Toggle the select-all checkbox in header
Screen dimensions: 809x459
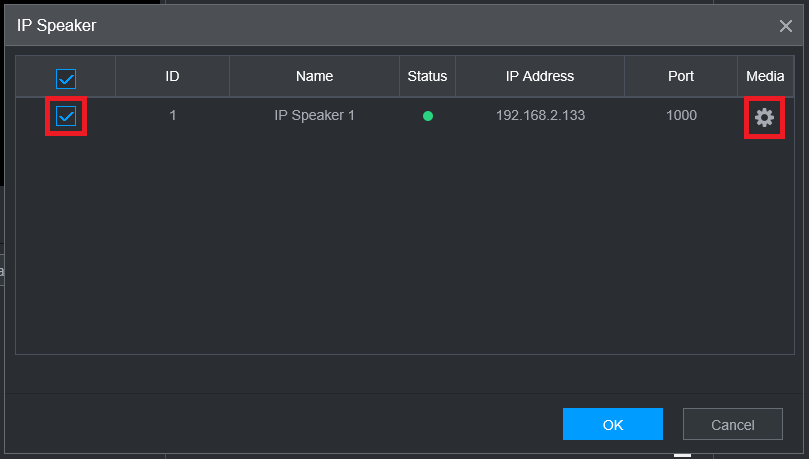[66, 78]
